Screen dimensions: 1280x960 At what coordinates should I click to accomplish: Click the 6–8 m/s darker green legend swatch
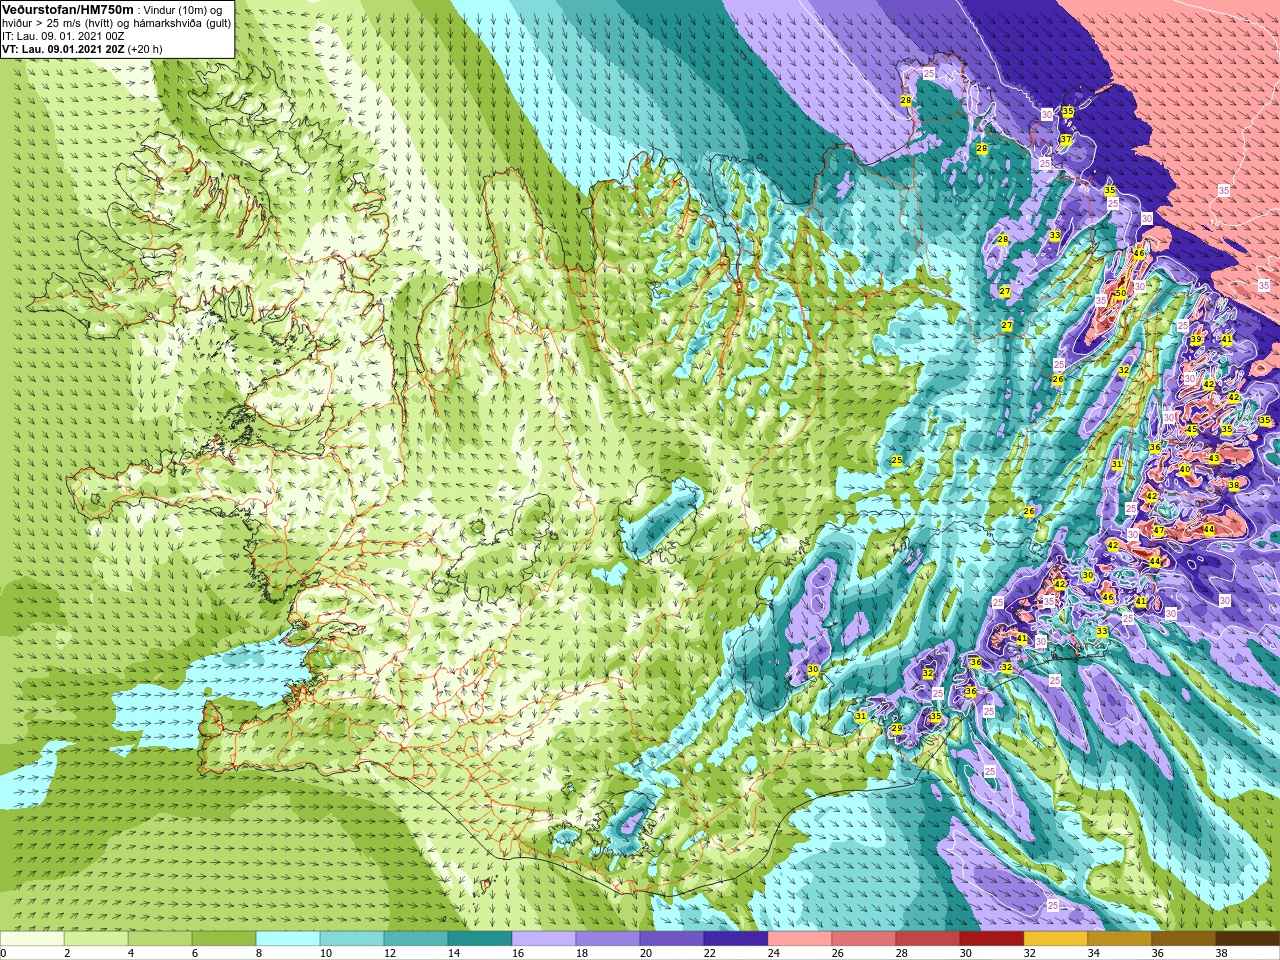224,939
